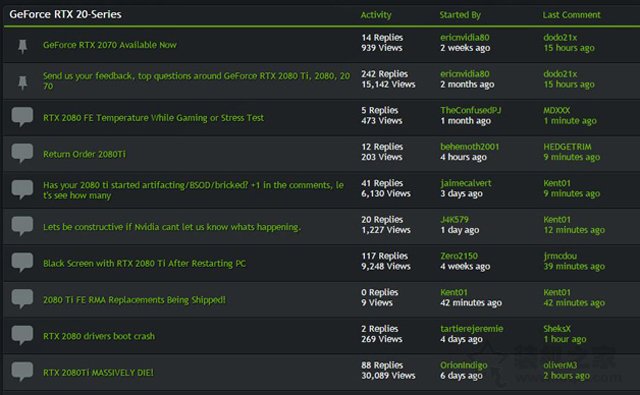Screen dimensions: 640x395
Task: Click speech bubble icon for RTX 2080 FE Temperature thread
Action: pos(22,117)
